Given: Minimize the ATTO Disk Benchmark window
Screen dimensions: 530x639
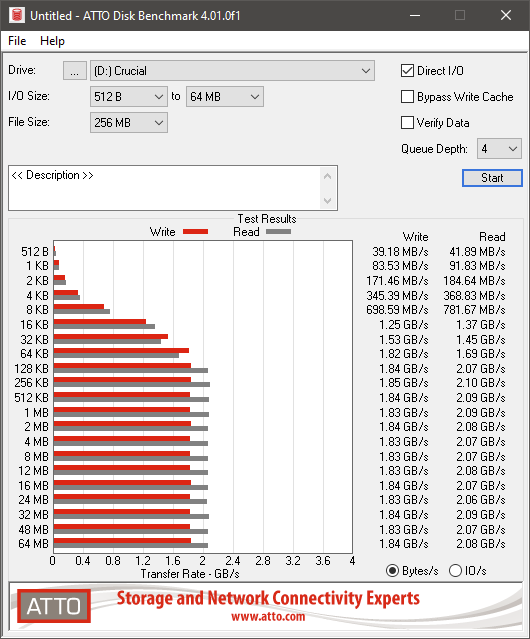Looking at the screenshot, I should click(415, 15).
